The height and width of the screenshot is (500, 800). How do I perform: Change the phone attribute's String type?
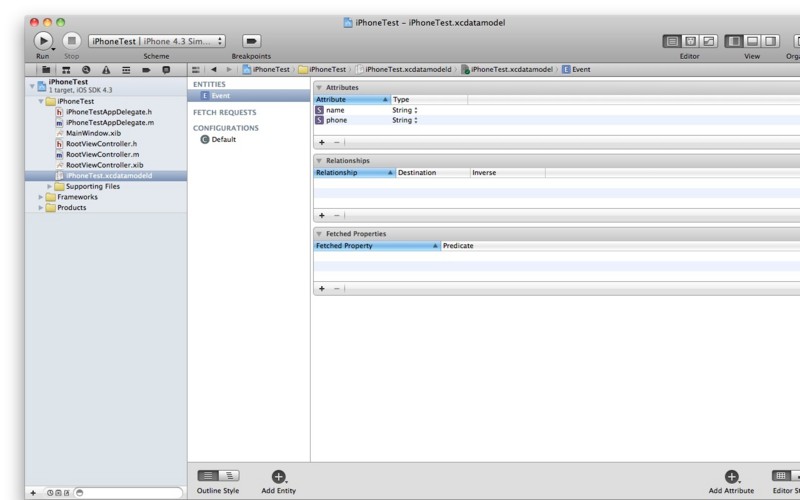pos(405,120)
